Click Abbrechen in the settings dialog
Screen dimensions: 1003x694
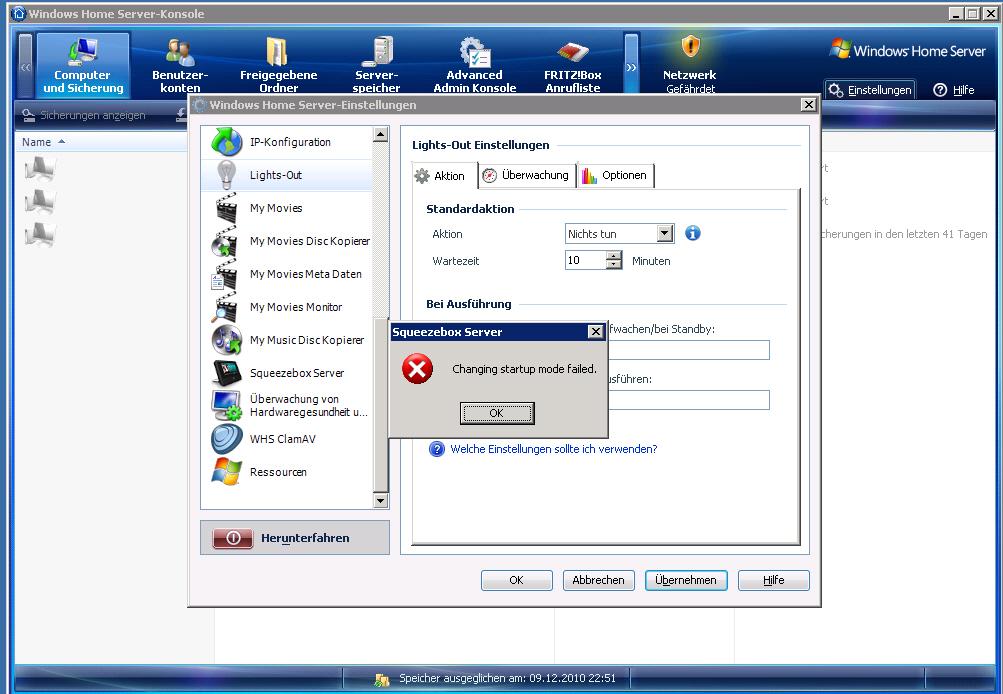(x=598, y=580)
